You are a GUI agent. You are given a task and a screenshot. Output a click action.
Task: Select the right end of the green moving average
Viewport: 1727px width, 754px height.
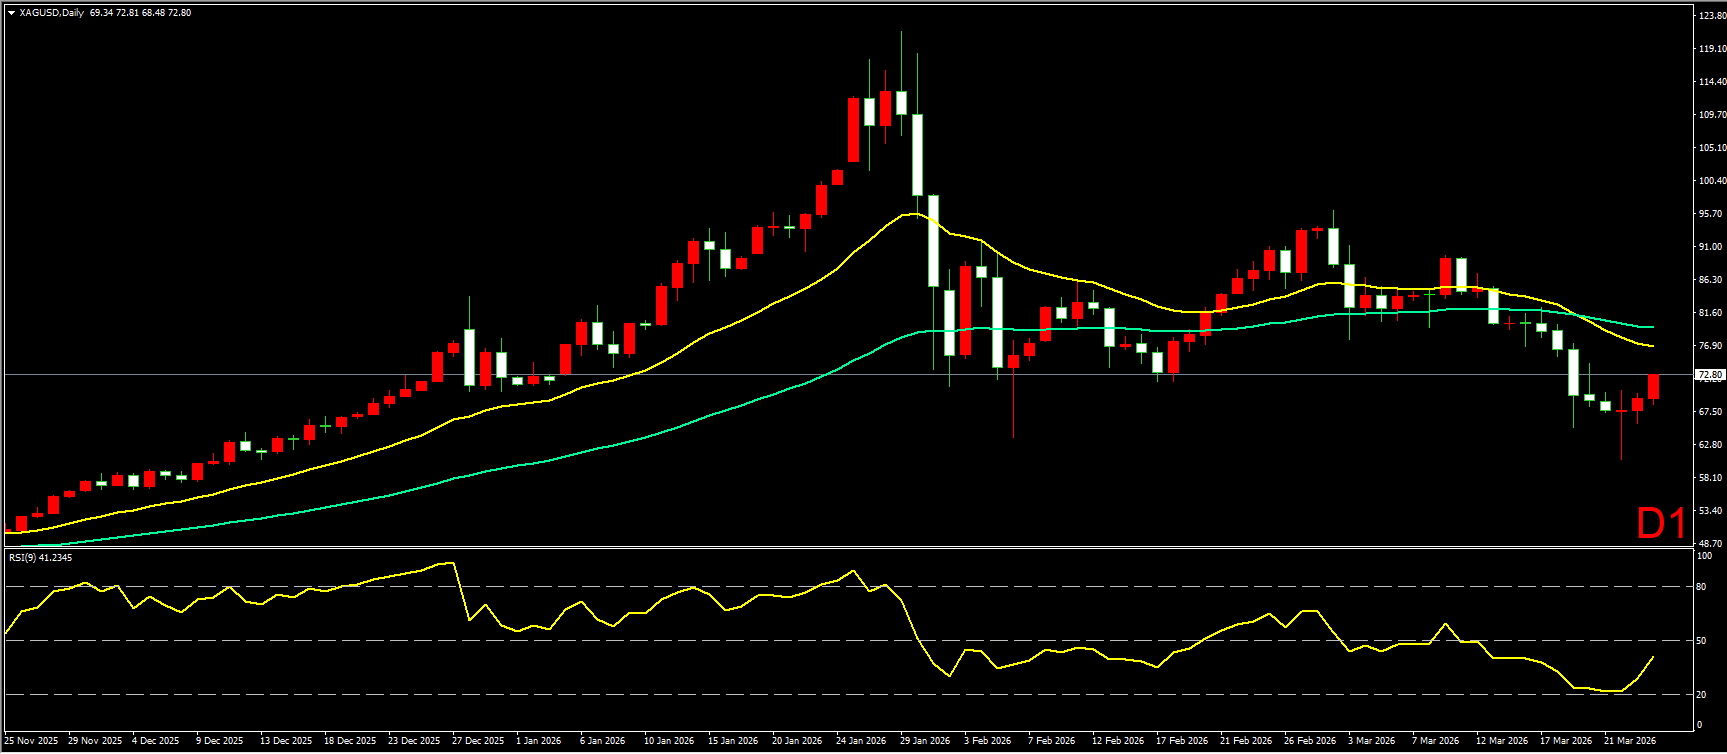pyautogui.click(x=1652, y=327)
